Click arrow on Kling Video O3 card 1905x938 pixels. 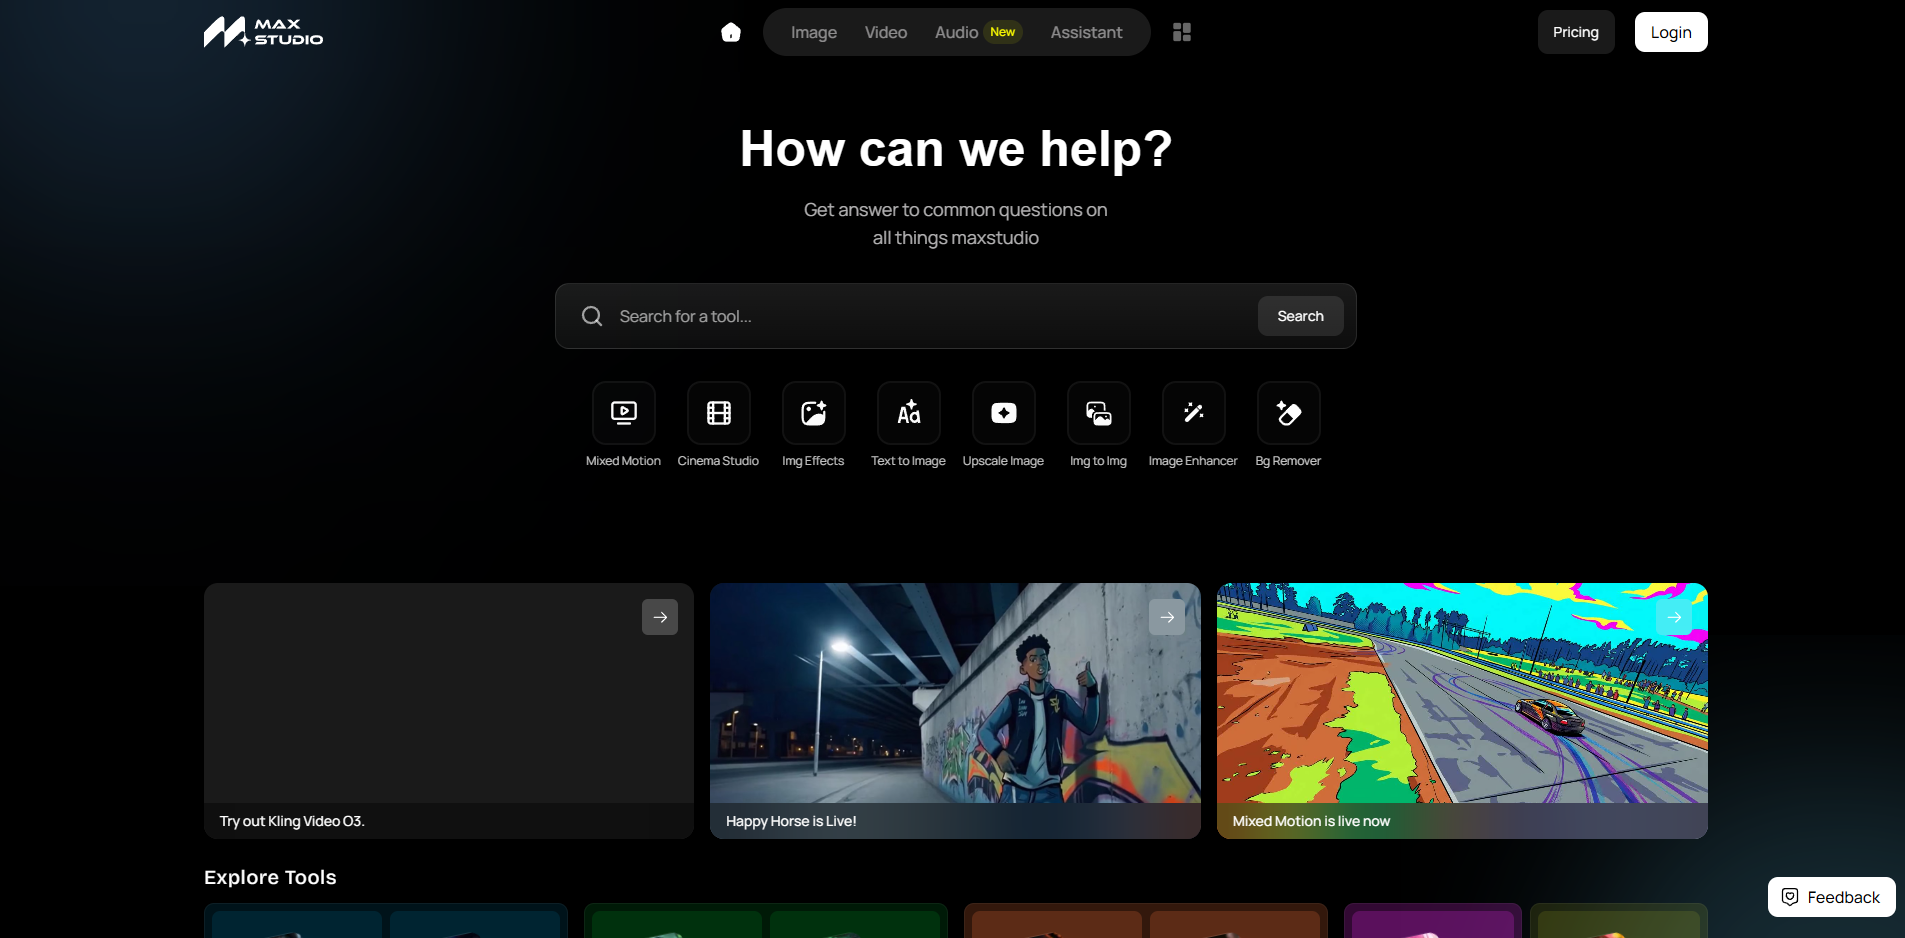click(660, 617)
